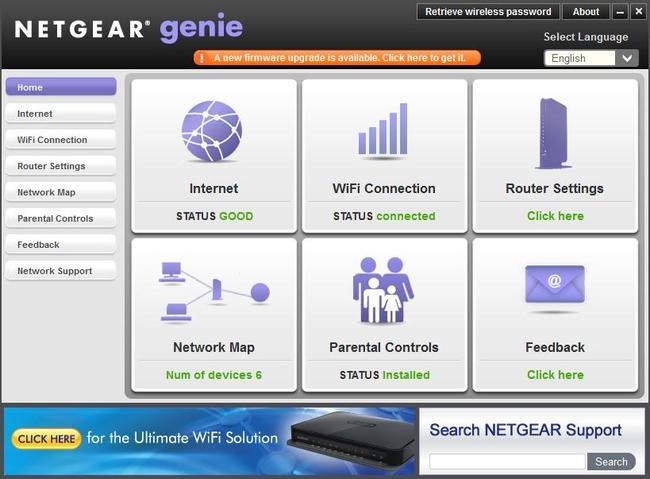Screen dimensions: 650x479
Task: Open Network Map sidebar item
Action: click(x=61, y=192)
